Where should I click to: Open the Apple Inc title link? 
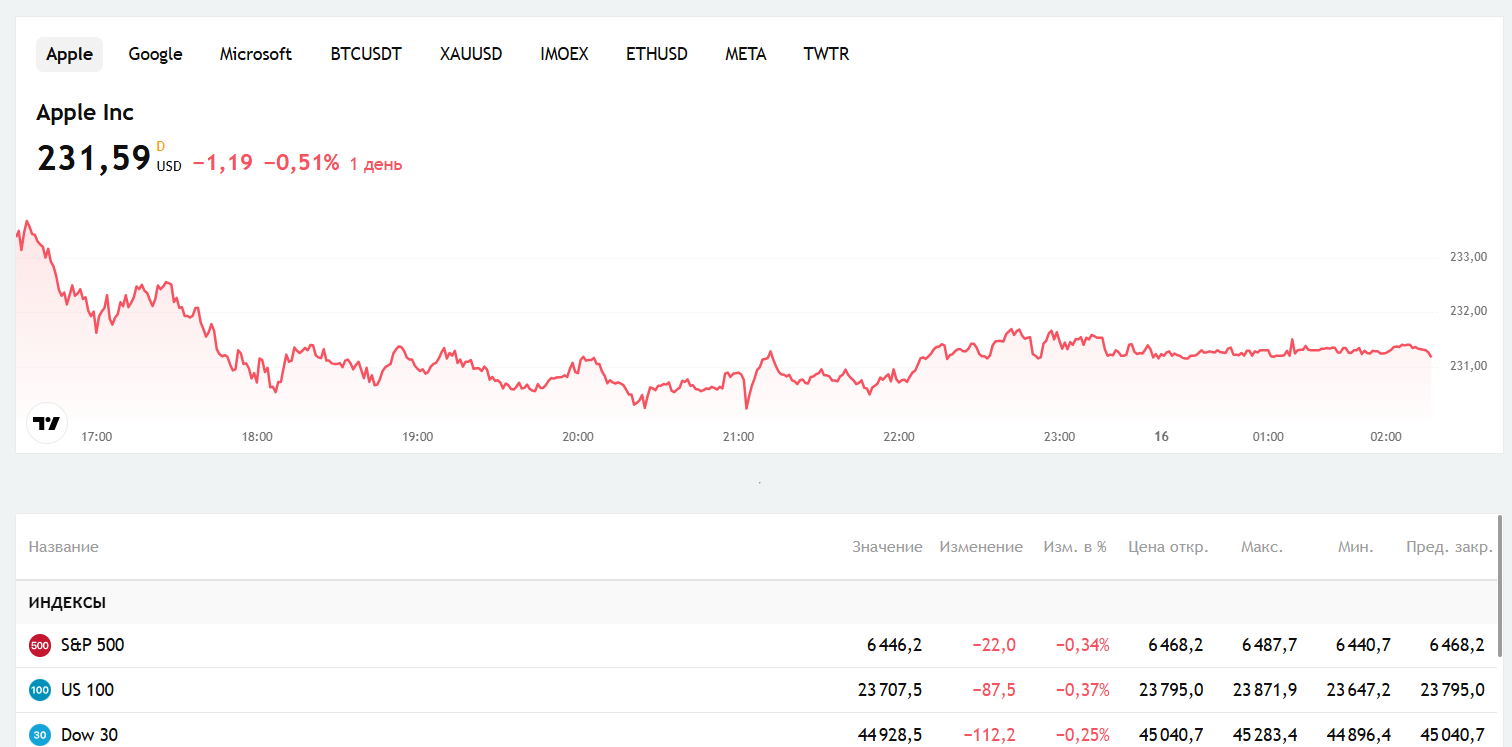click(x=85, y=113)
